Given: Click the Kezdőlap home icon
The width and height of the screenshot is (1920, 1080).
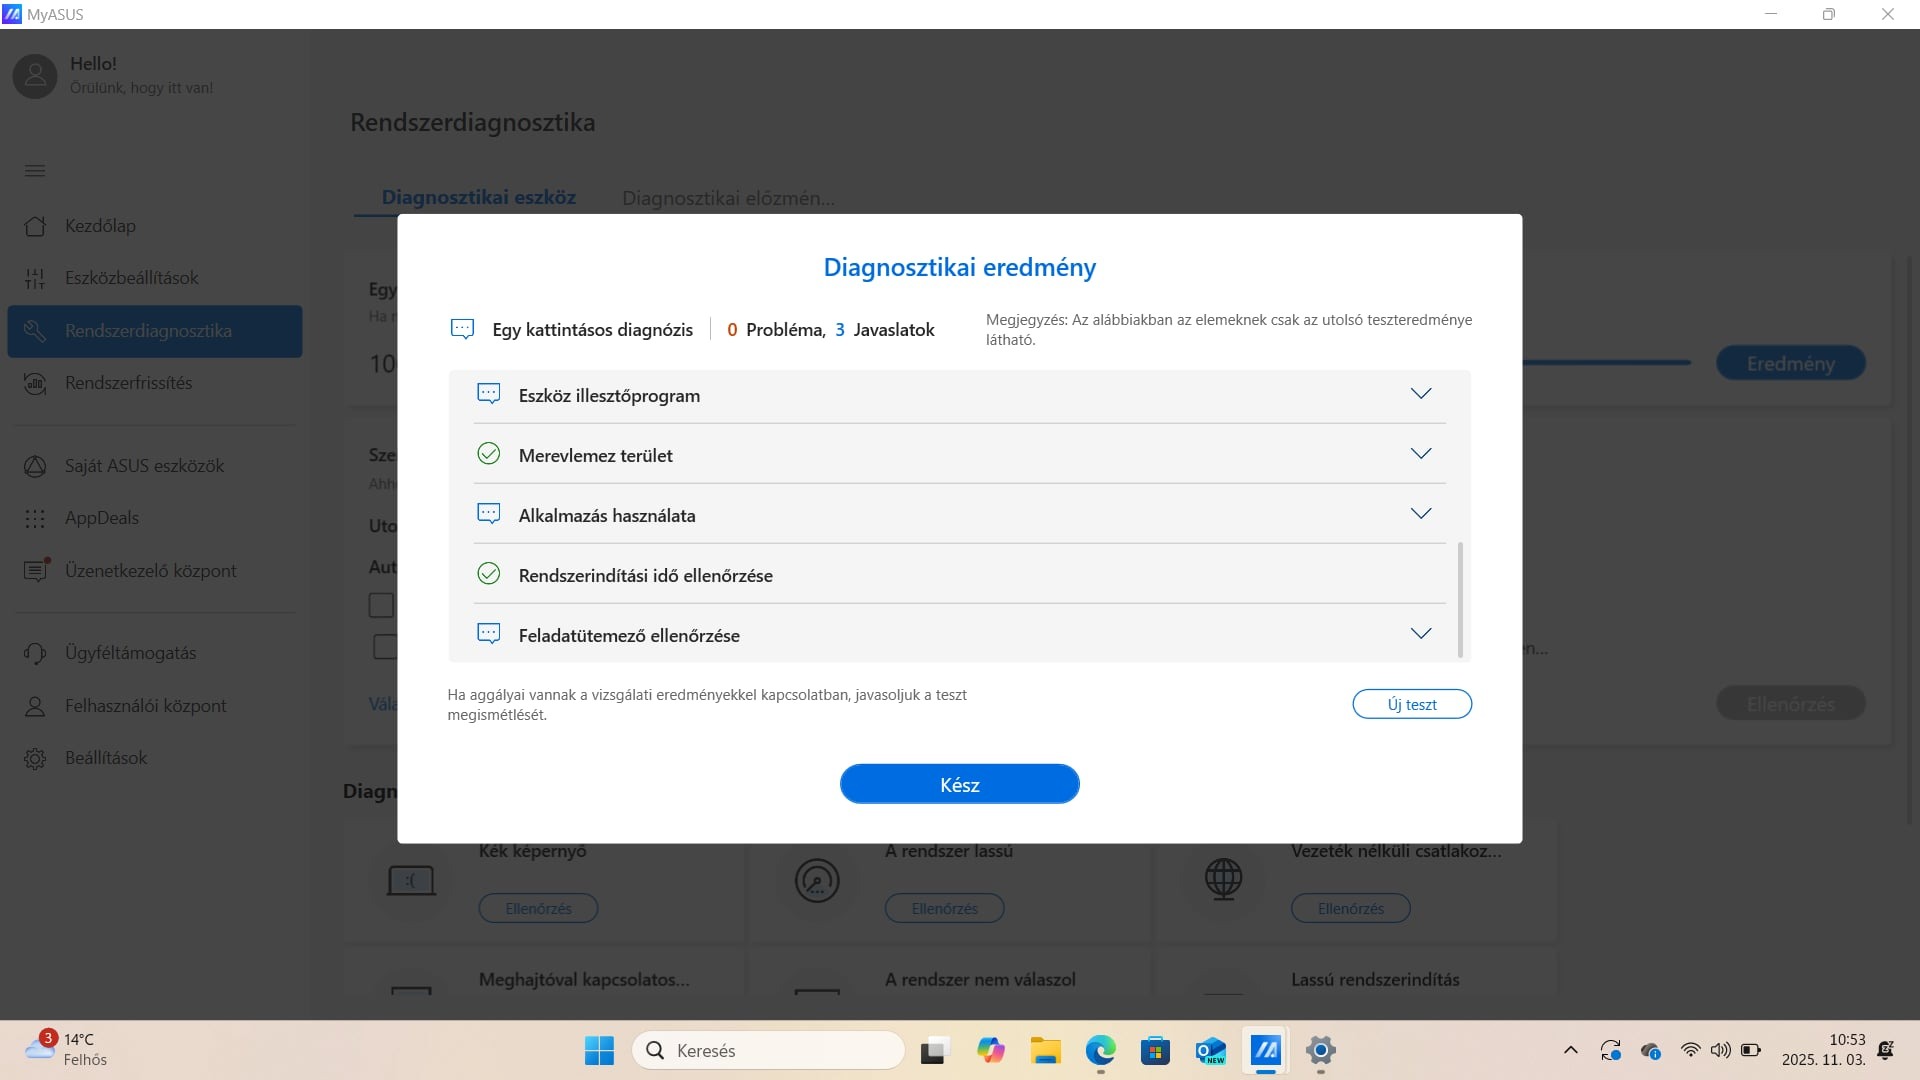Looking at the screenshot, I should [x=35, y=226].
